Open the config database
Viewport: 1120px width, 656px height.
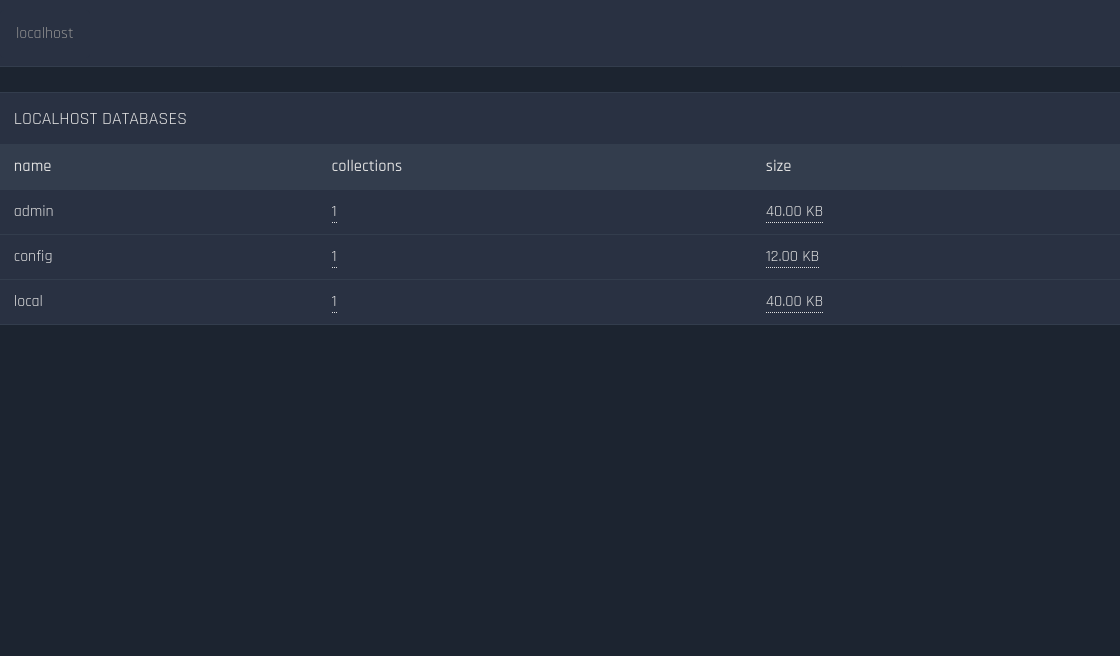coord(33,257)
